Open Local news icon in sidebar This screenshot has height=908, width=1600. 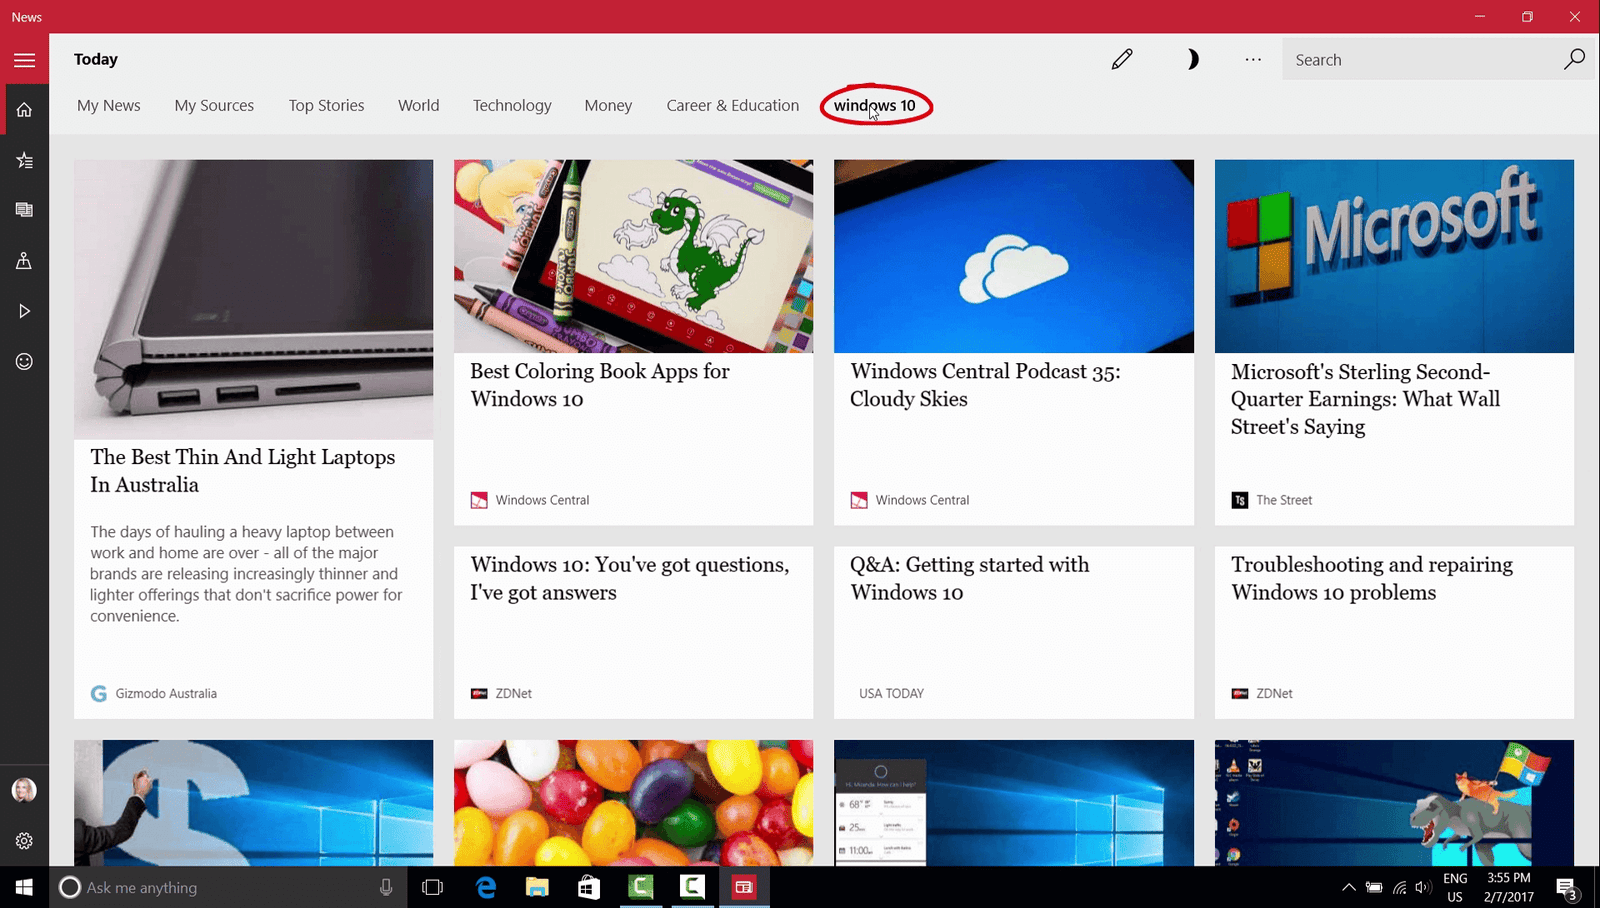click(24, 261)
